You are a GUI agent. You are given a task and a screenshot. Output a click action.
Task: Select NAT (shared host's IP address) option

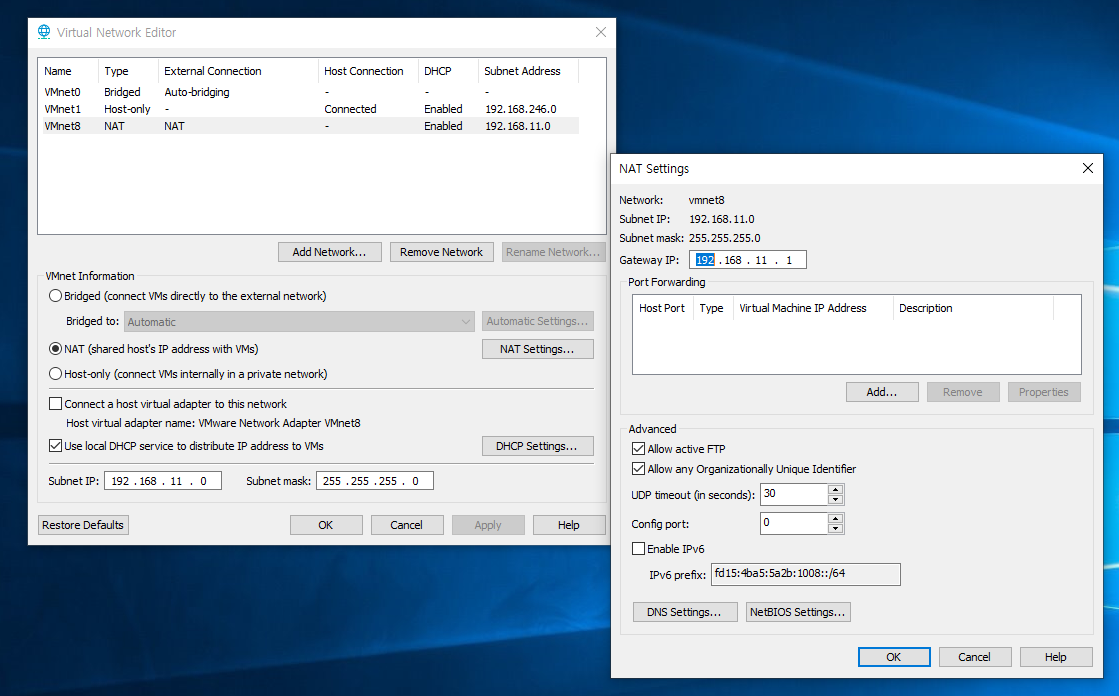[55, 349]
